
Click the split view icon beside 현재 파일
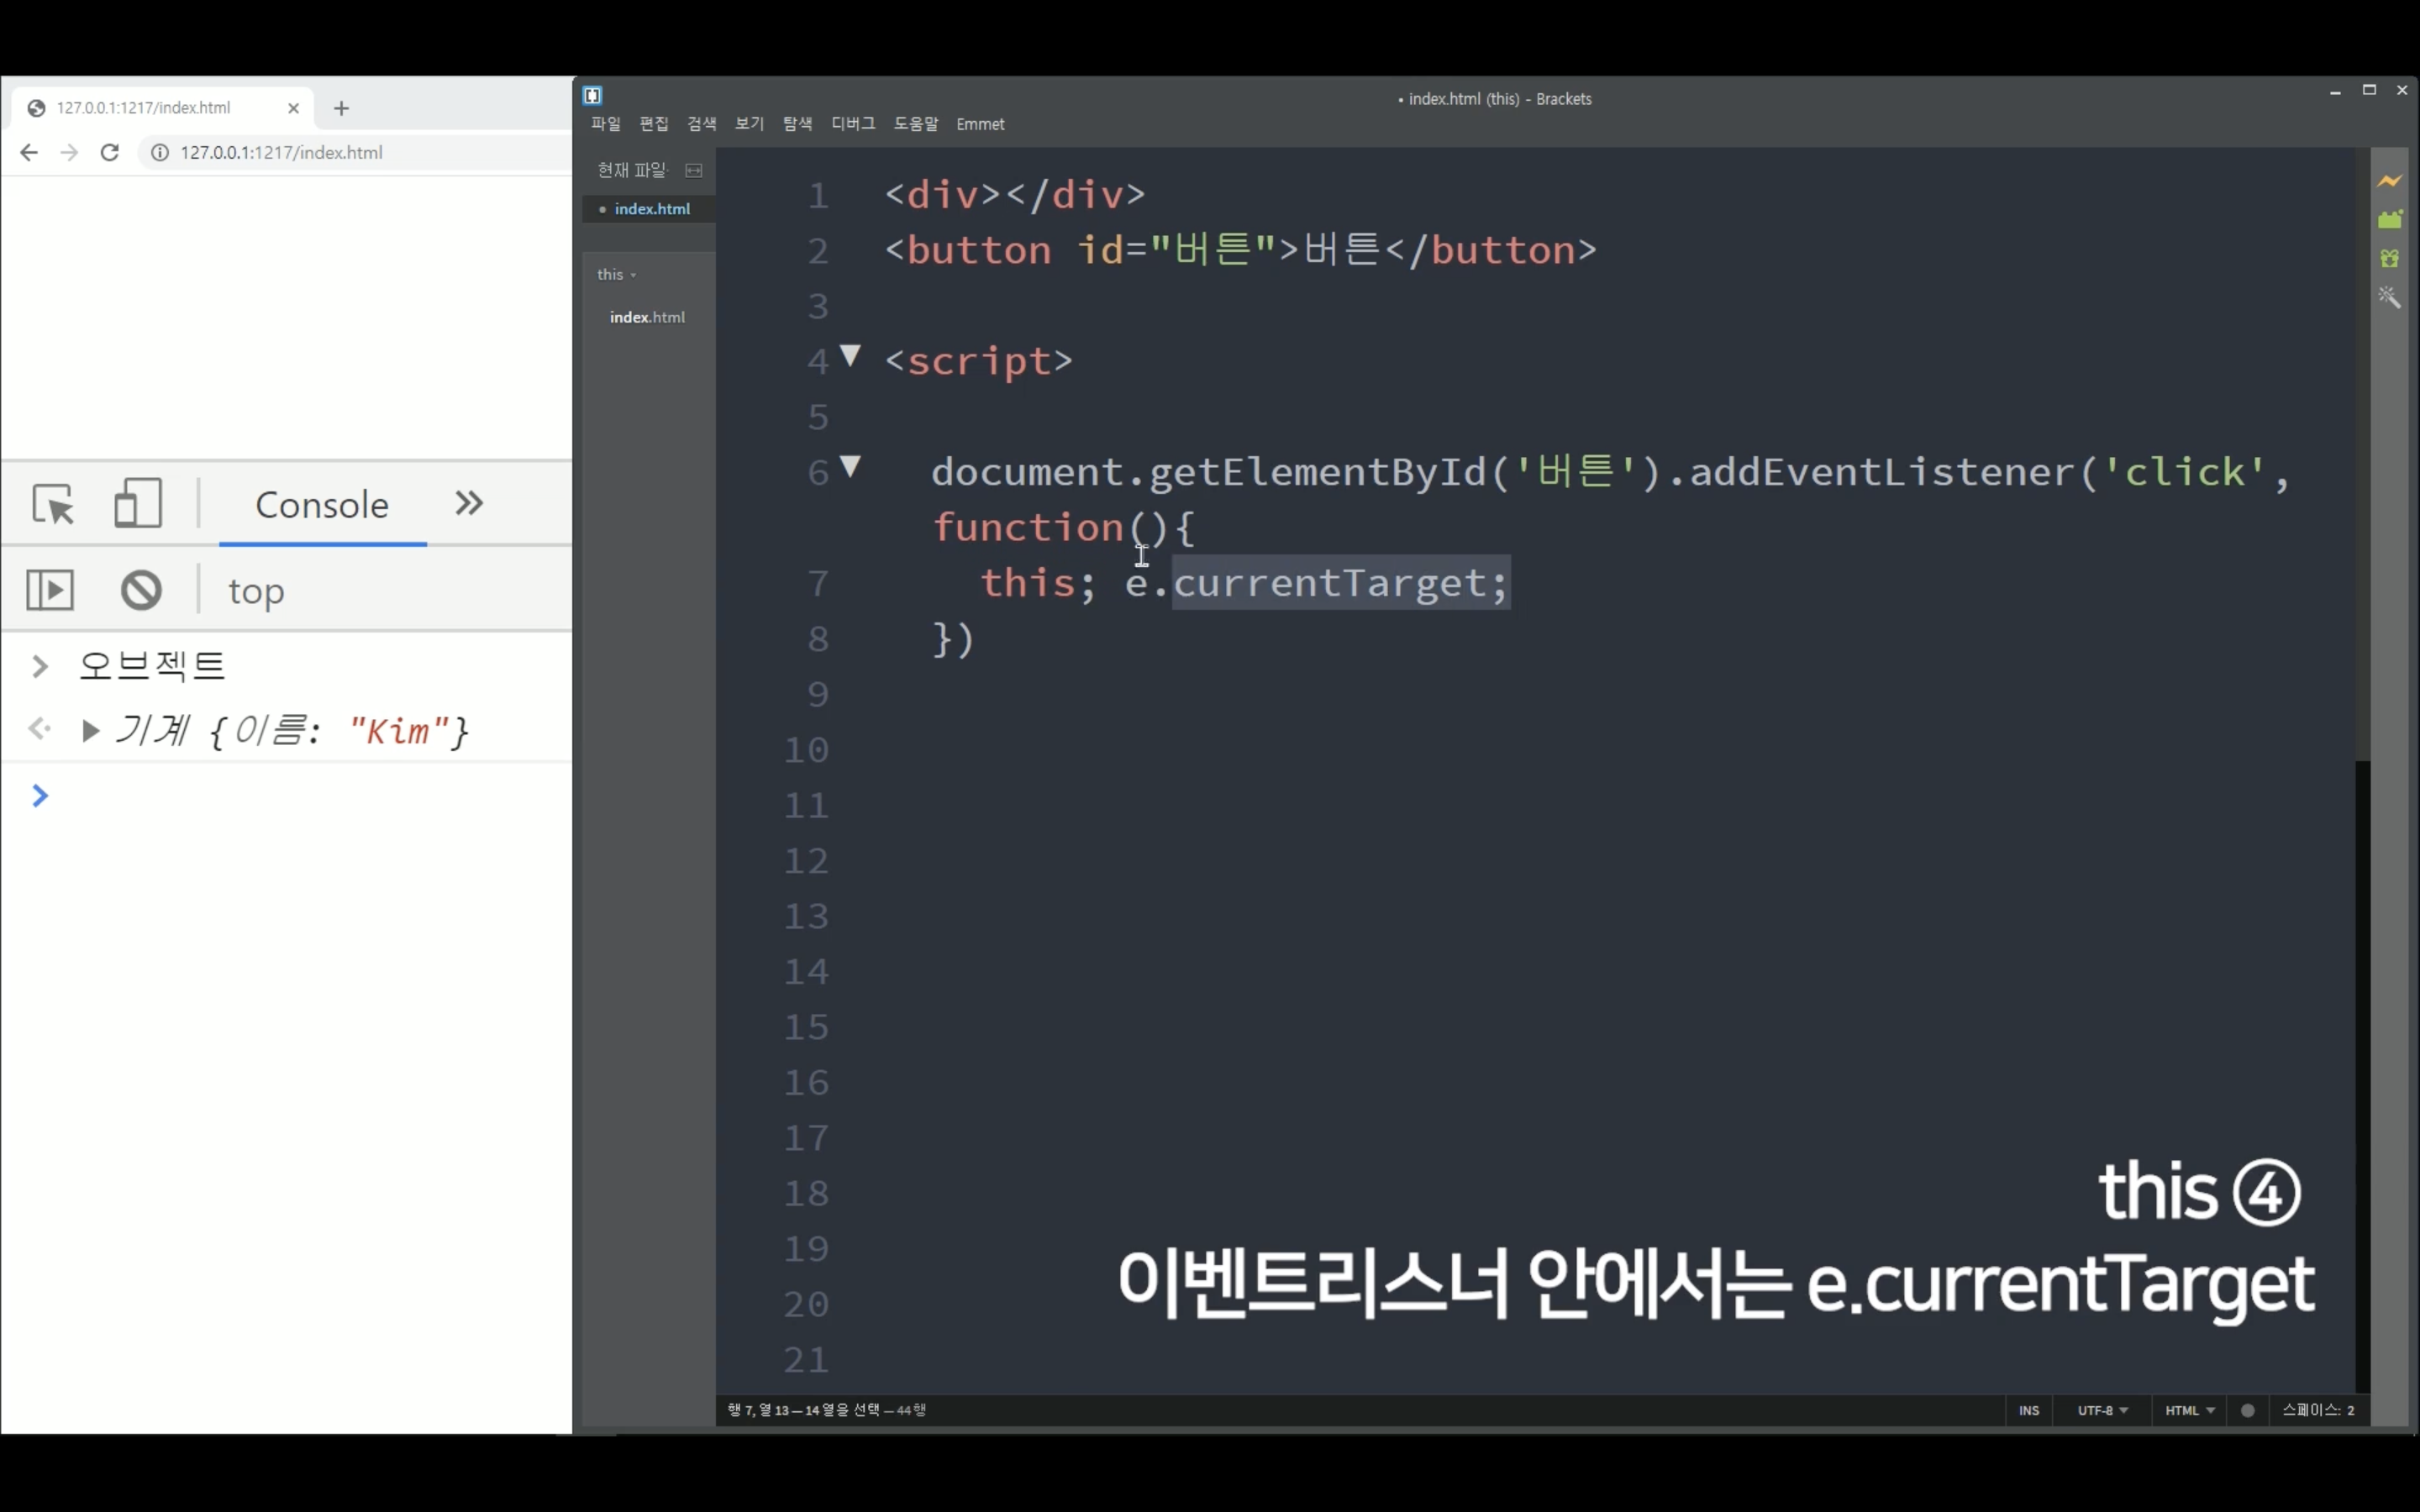click(693, 170)
